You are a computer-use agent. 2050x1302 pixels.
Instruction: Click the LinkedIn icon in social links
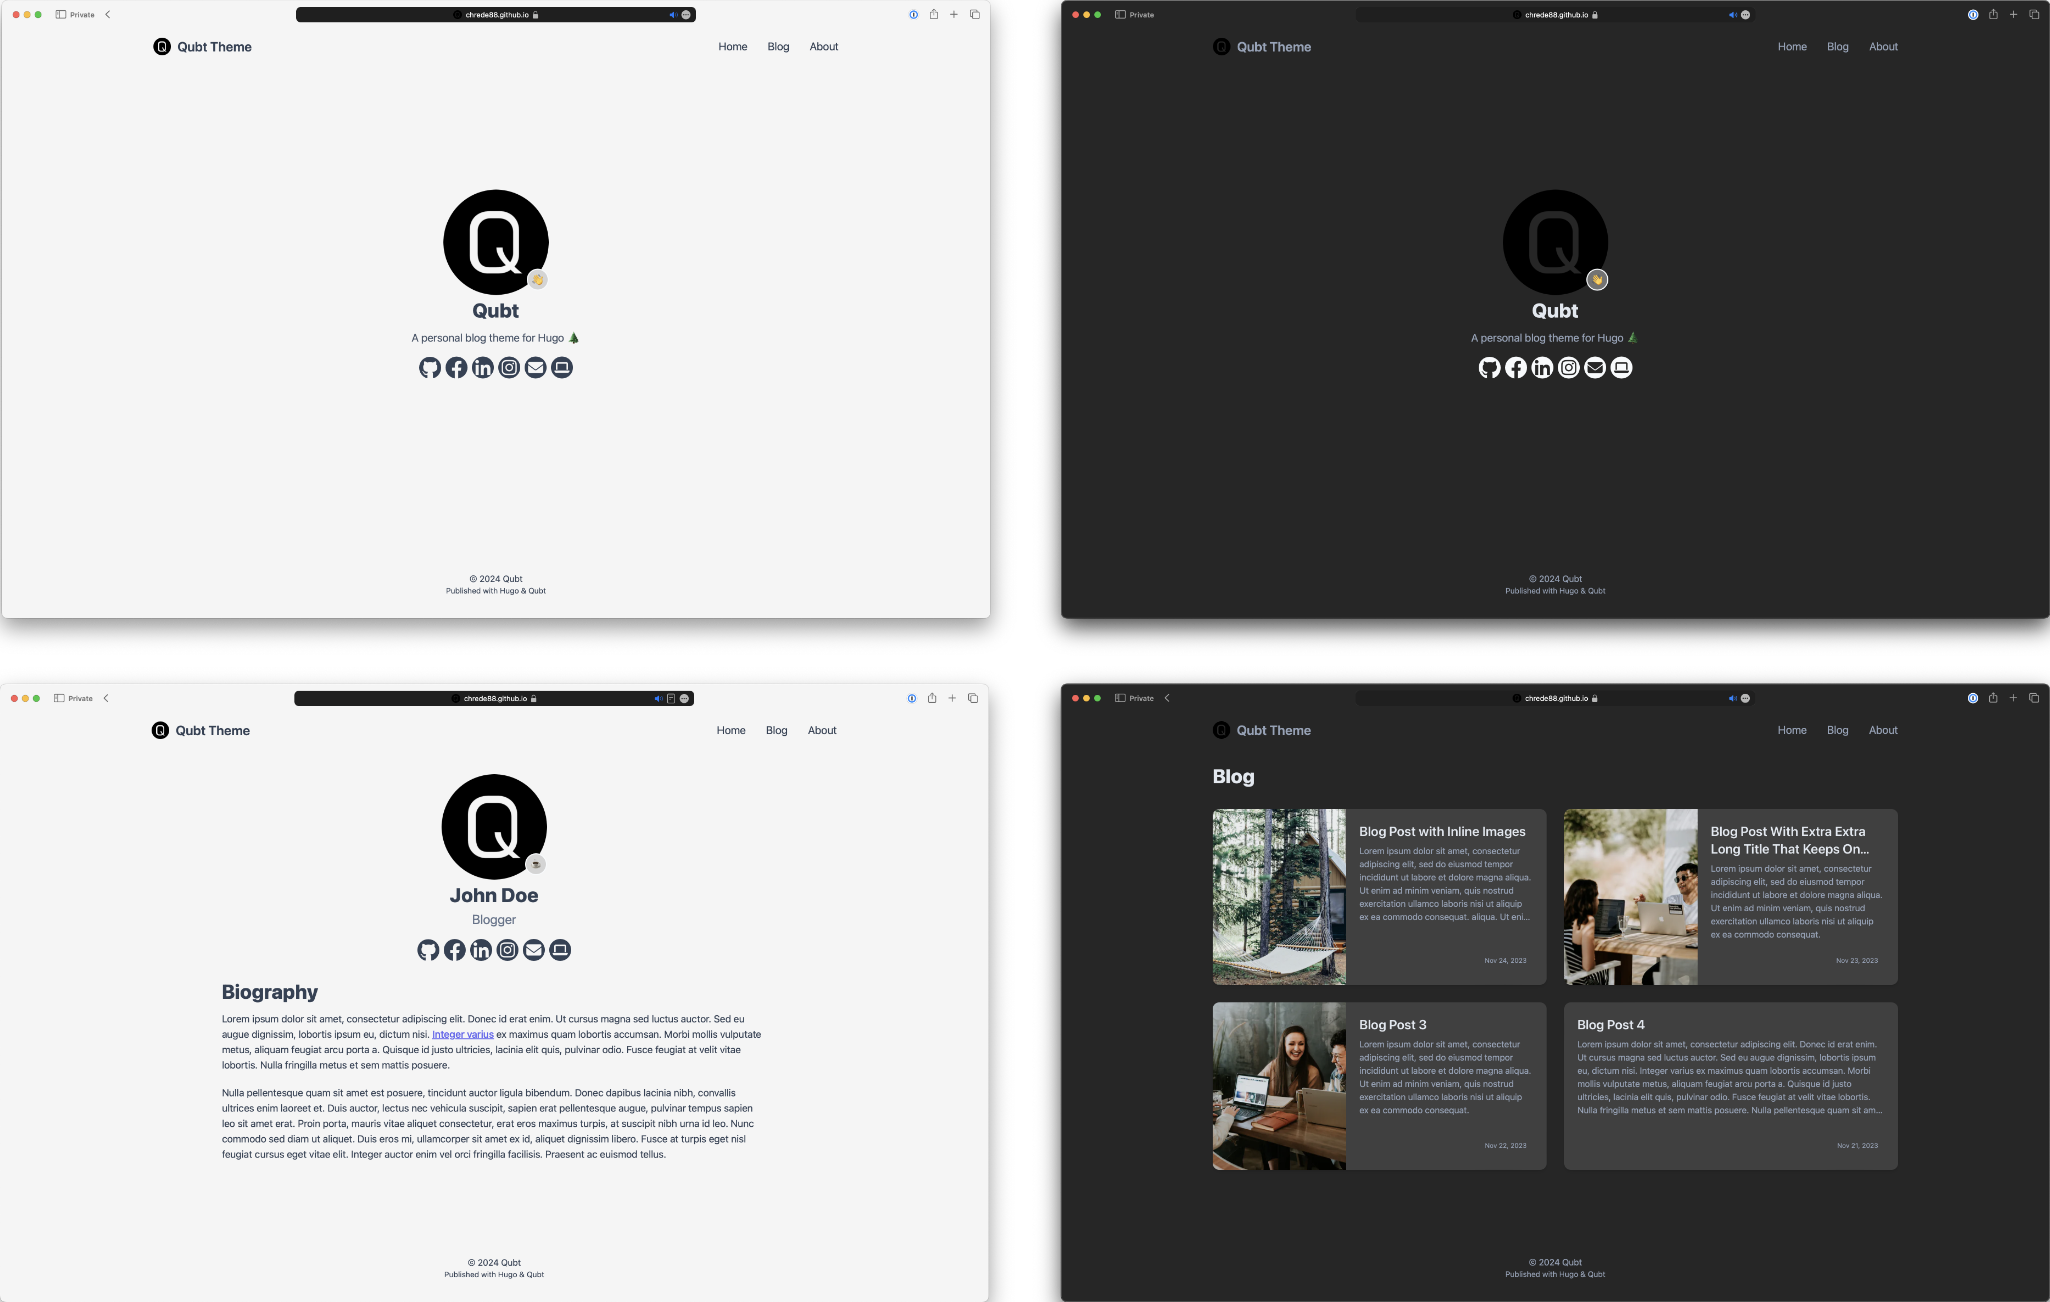481,368
